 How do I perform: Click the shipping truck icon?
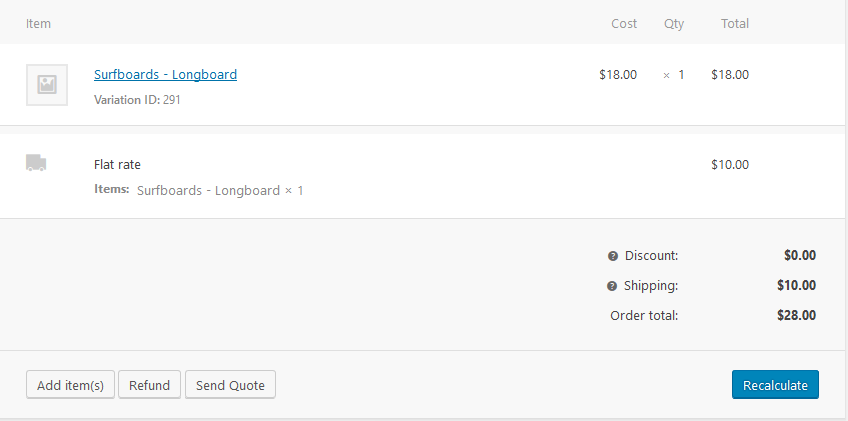tap(36, 163)
